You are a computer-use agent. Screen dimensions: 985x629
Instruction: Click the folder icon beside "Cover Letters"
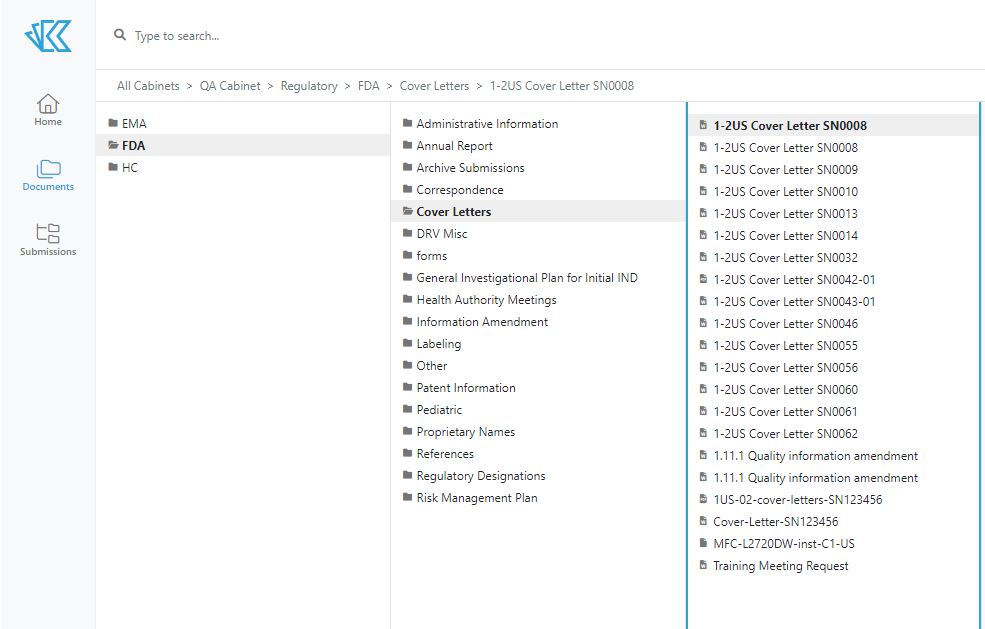(x=406, y=211)
